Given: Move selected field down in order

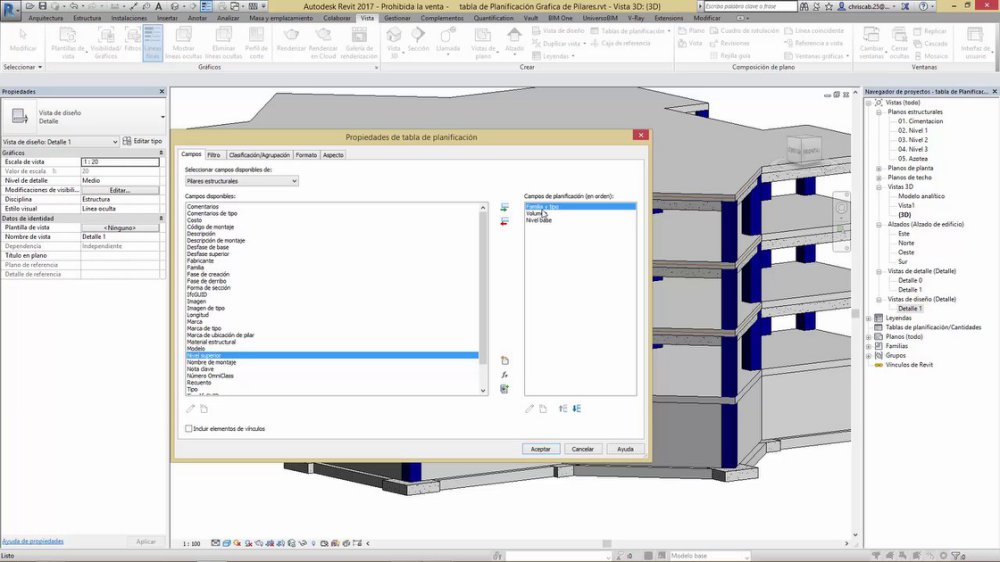Looking at the screenshot, I should click(577, 409).
